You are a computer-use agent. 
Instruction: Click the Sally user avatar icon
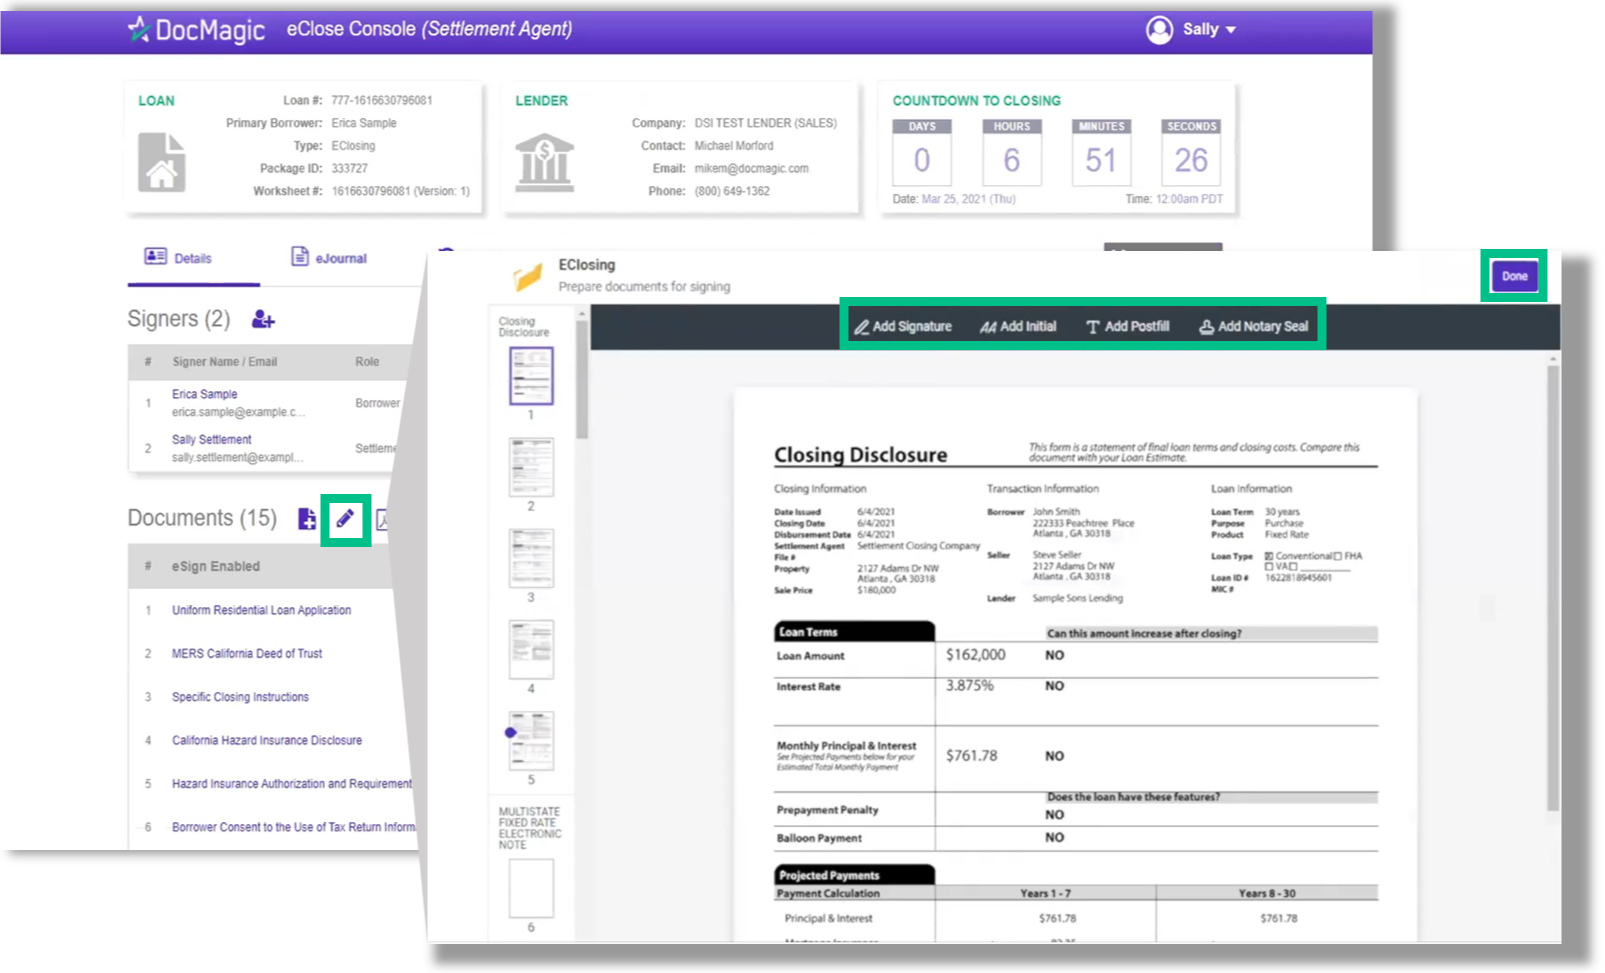coord(1159,30)
